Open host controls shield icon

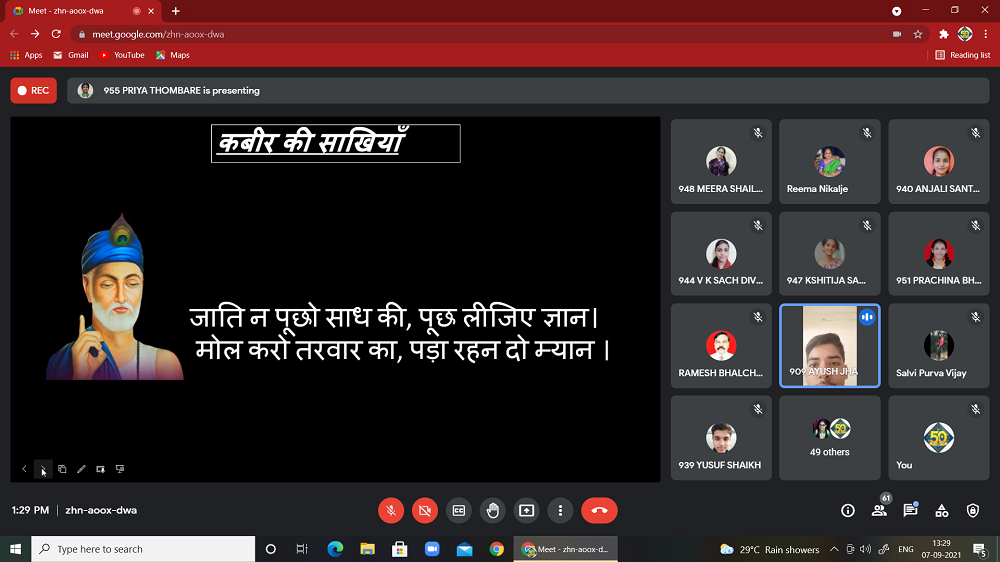[x=973, y=510]
